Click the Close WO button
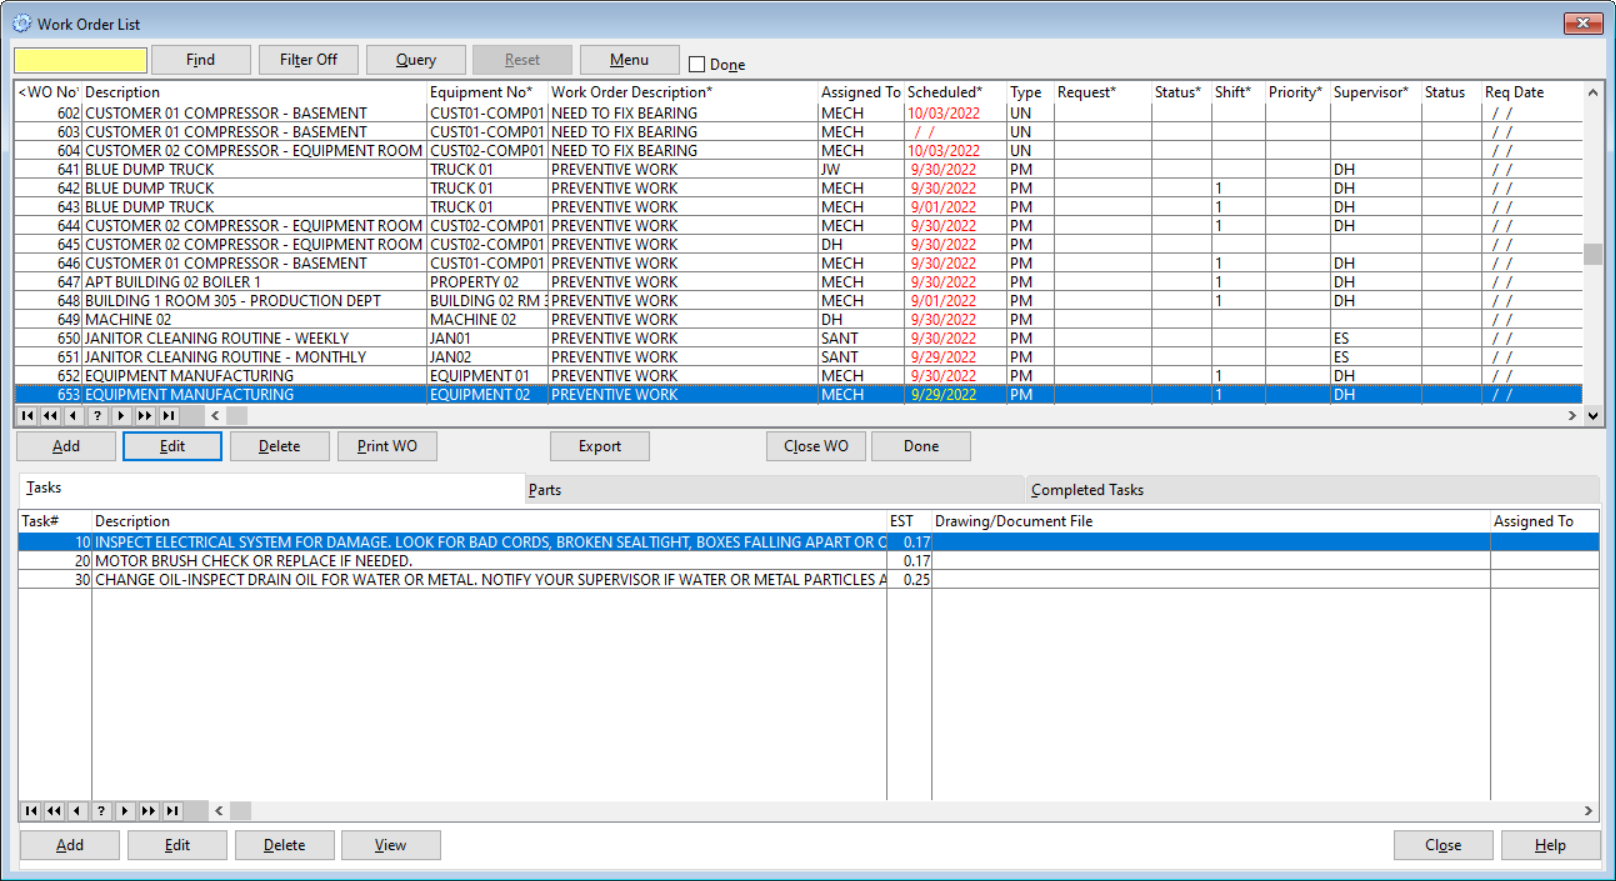This screenshot has height=881, width=1616. [816, 446]
